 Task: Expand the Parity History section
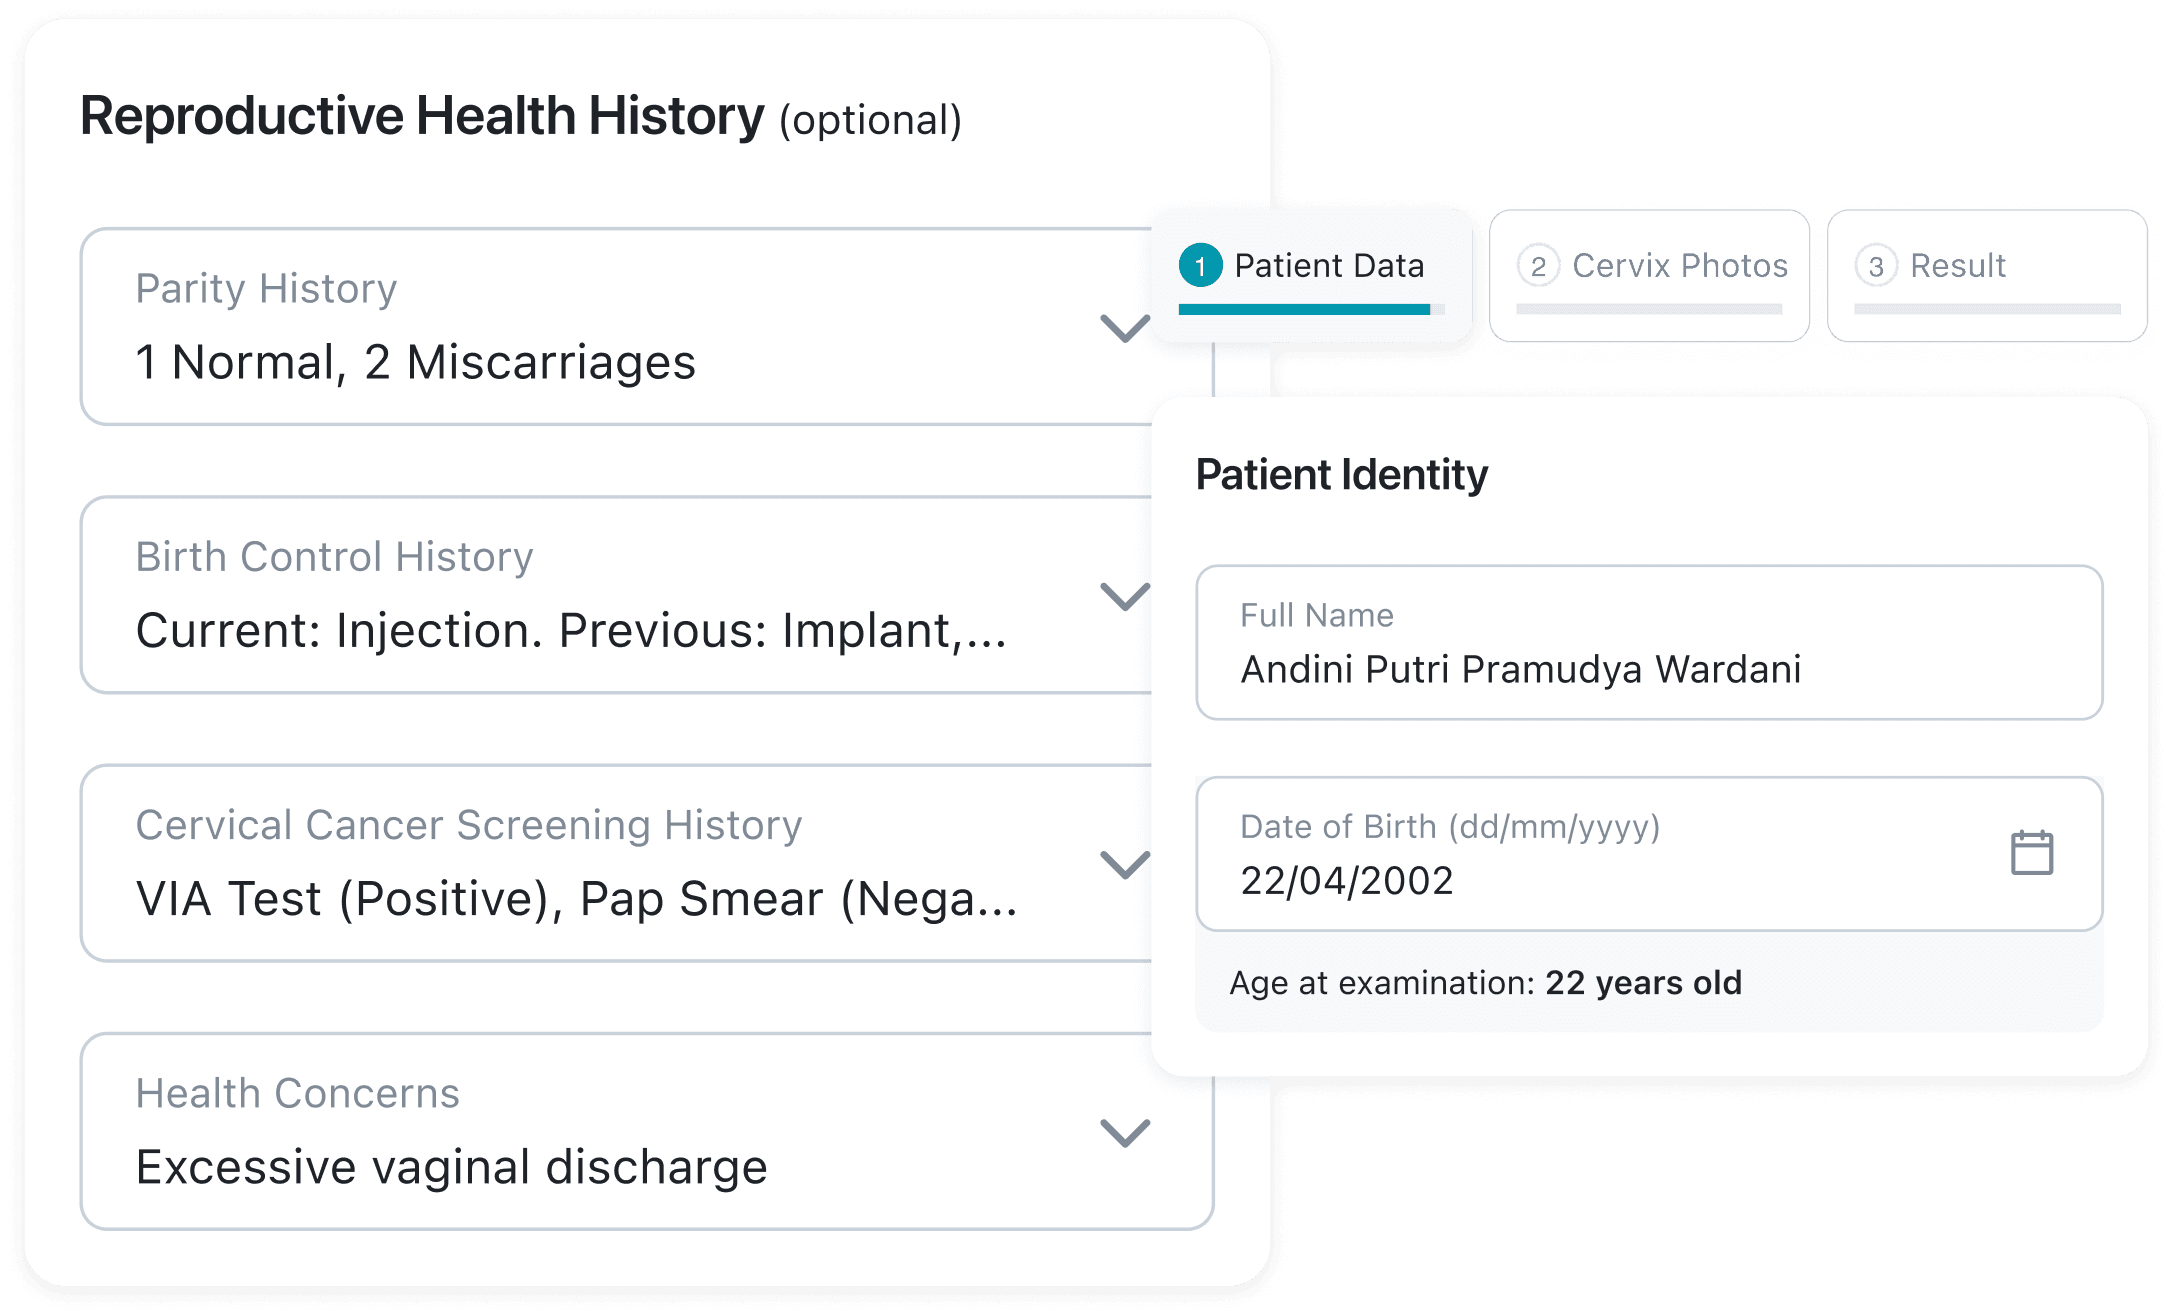(1123, 330)
